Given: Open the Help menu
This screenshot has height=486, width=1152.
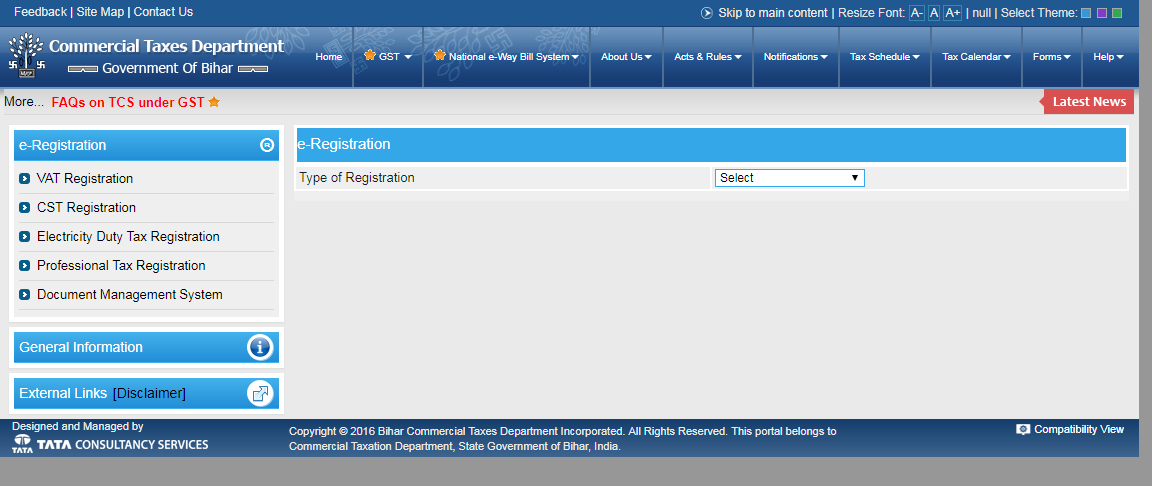Looking at the screenshot, I should click(x=1108, y=57).
